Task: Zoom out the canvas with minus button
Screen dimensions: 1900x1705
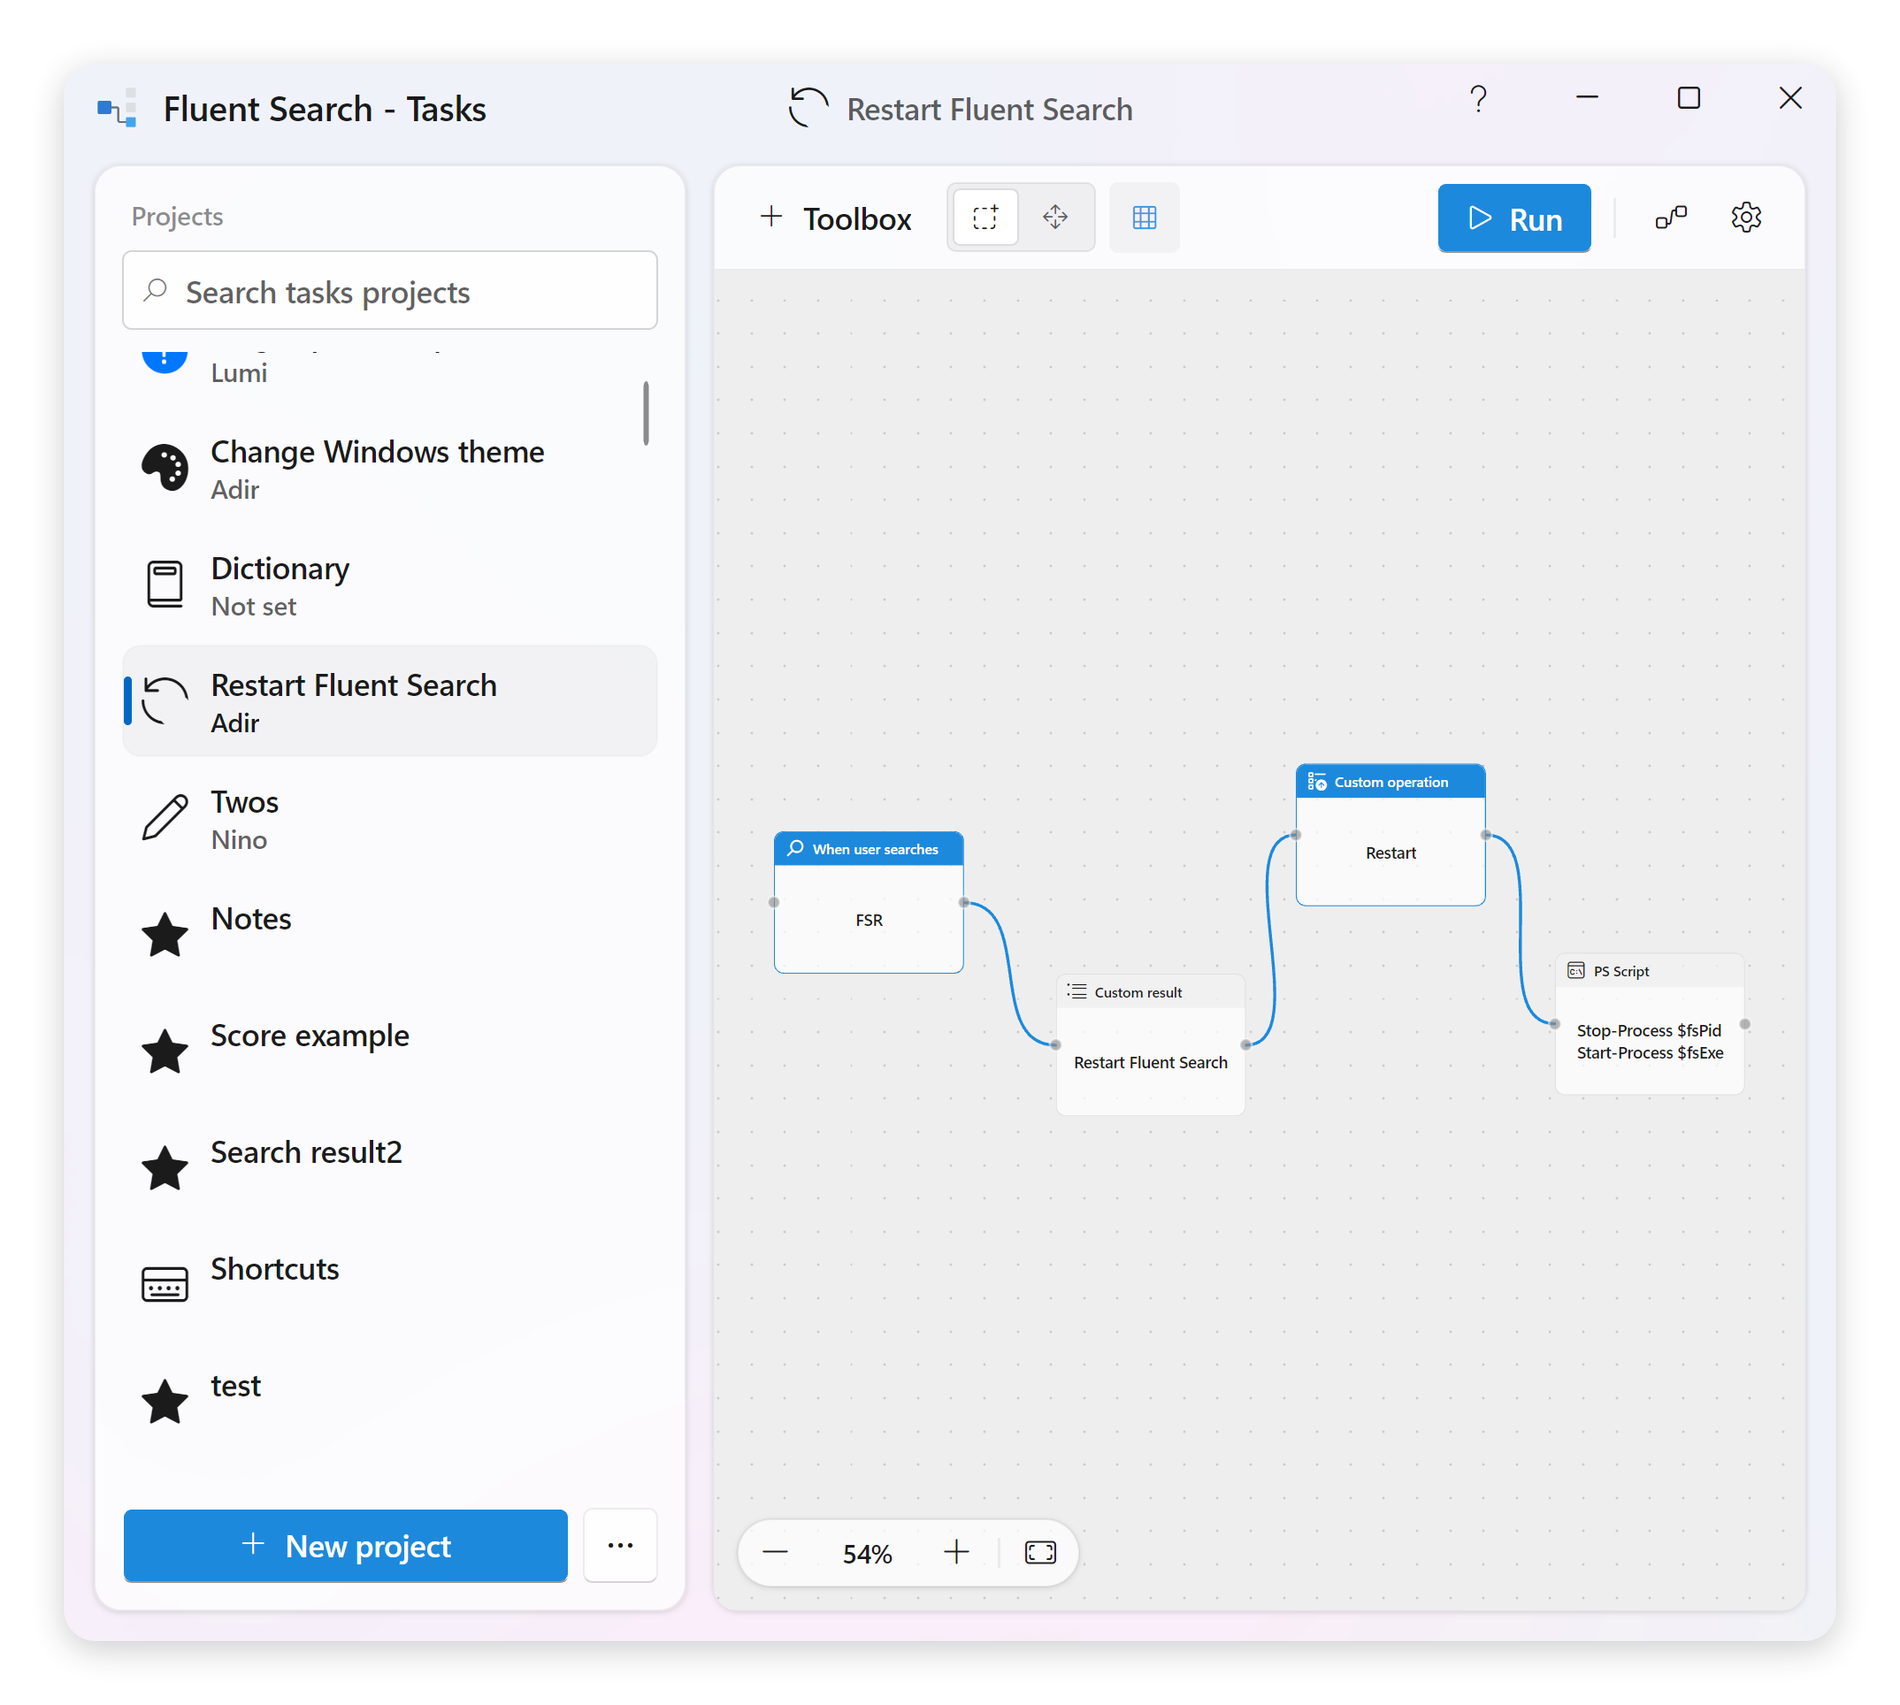Action: (775, 1552)
